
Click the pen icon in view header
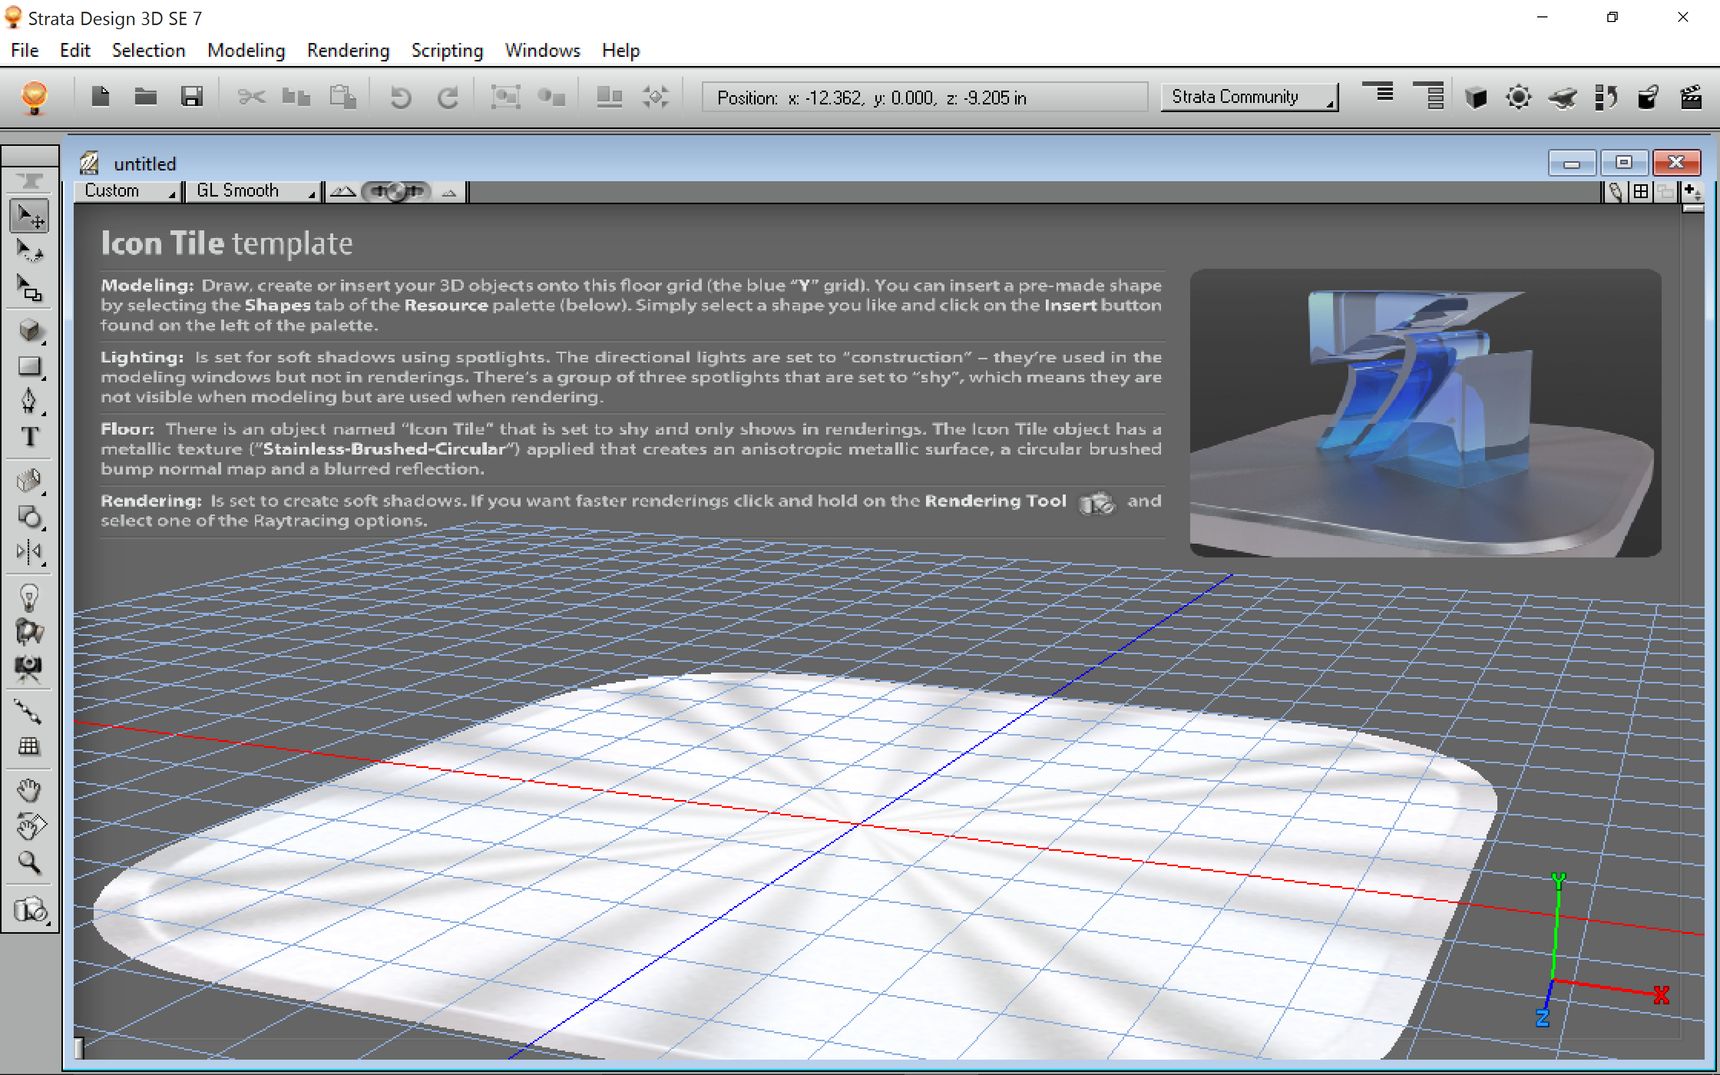coord(1615,192)
